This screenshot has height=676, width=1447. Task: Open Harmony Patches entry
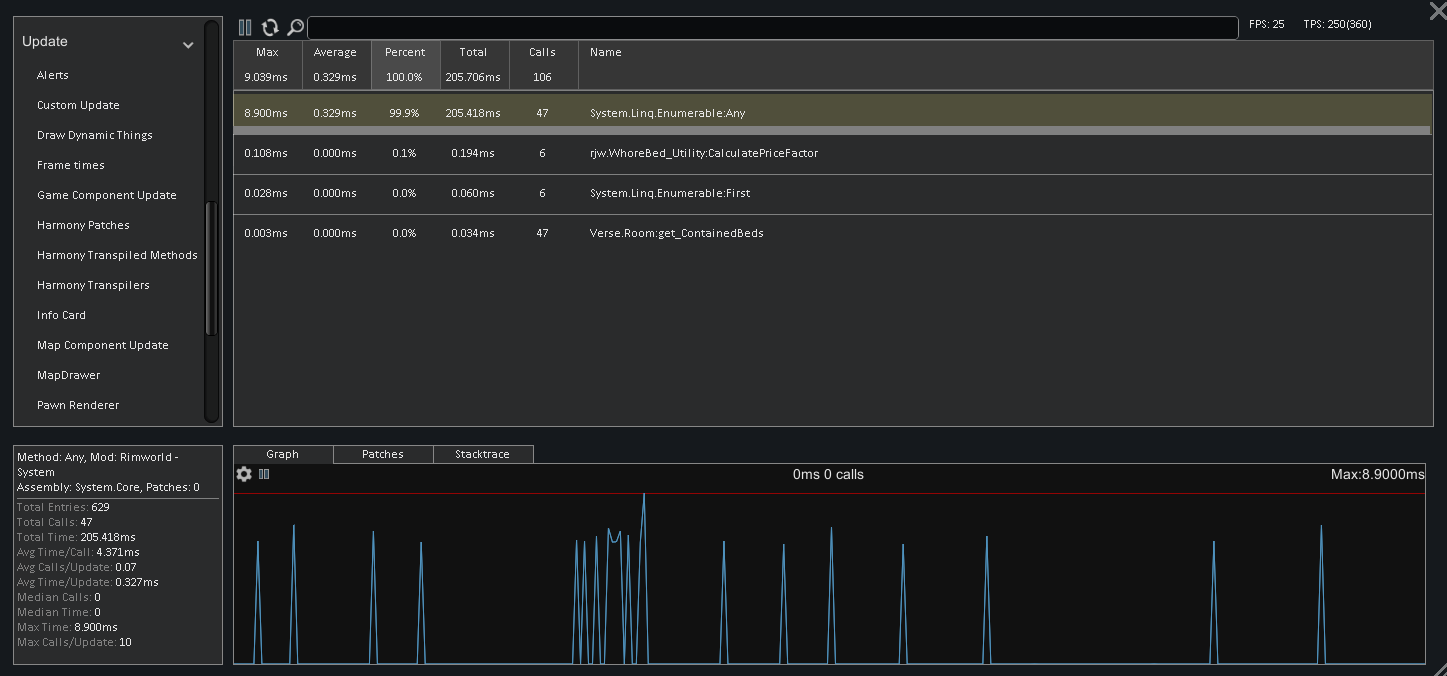pyautogui.click(x=83, y=225)
